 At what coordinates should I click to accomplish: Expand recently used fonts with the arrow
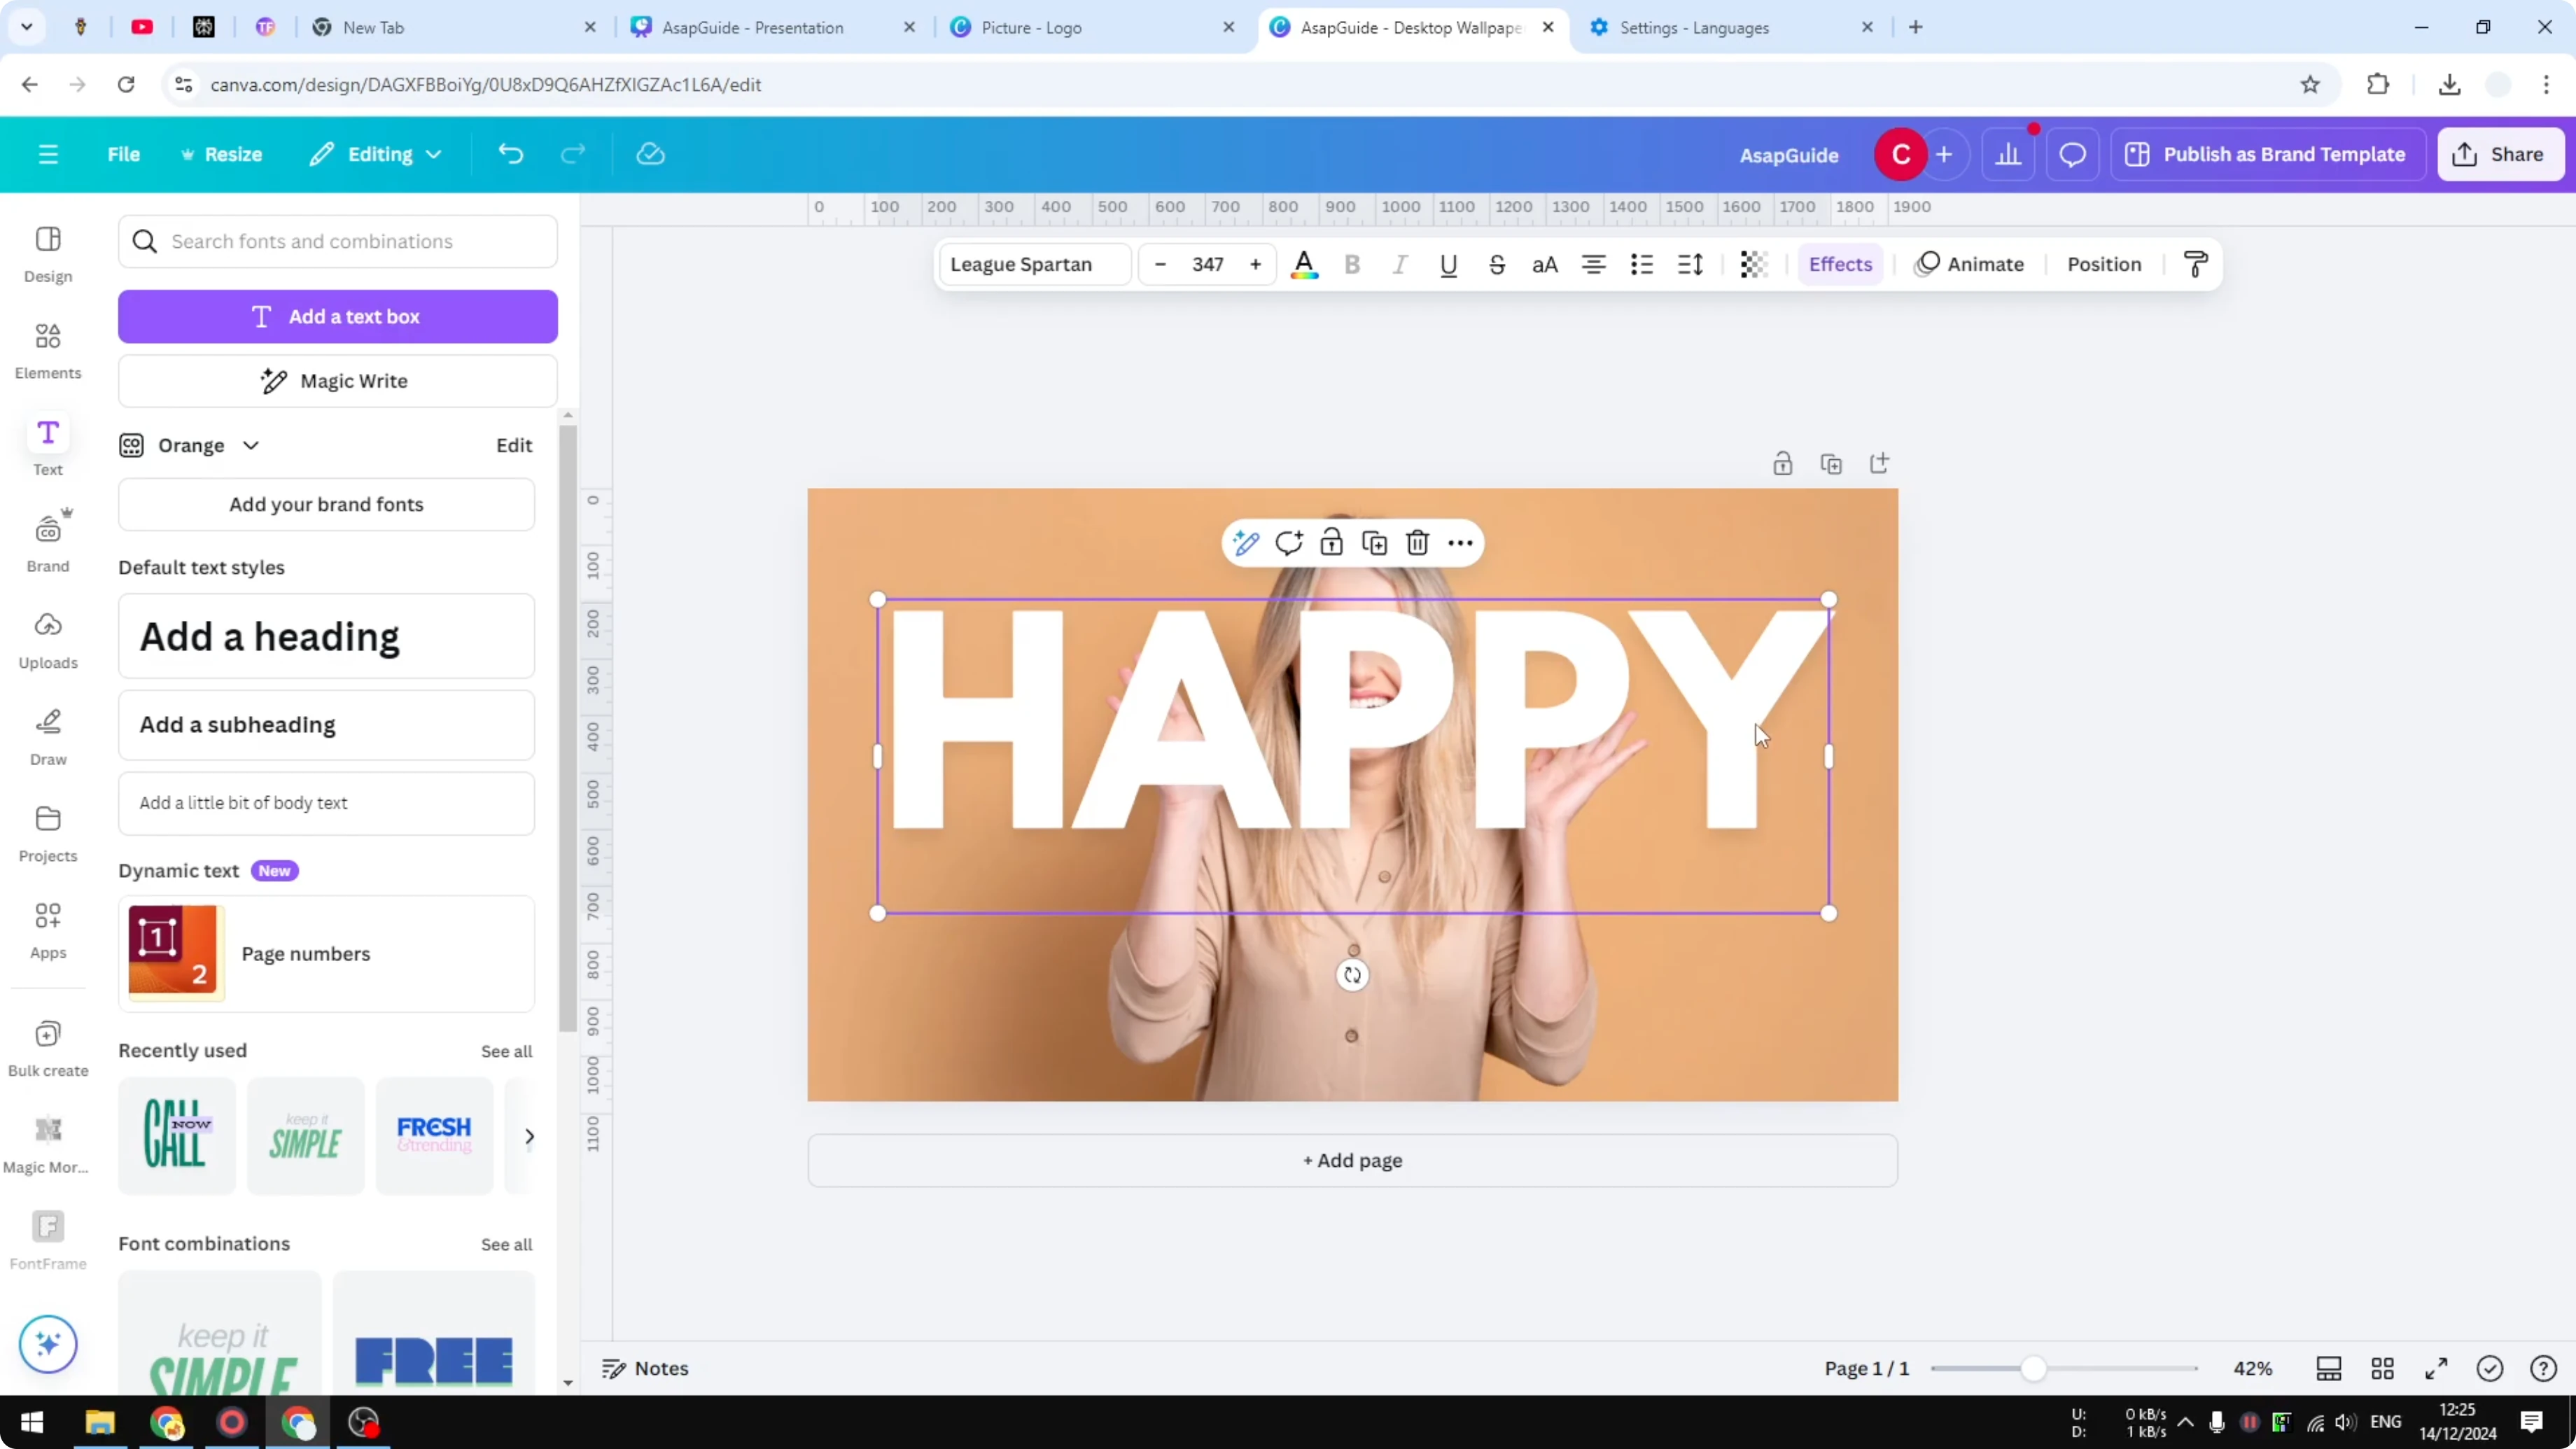point(529,1136)
